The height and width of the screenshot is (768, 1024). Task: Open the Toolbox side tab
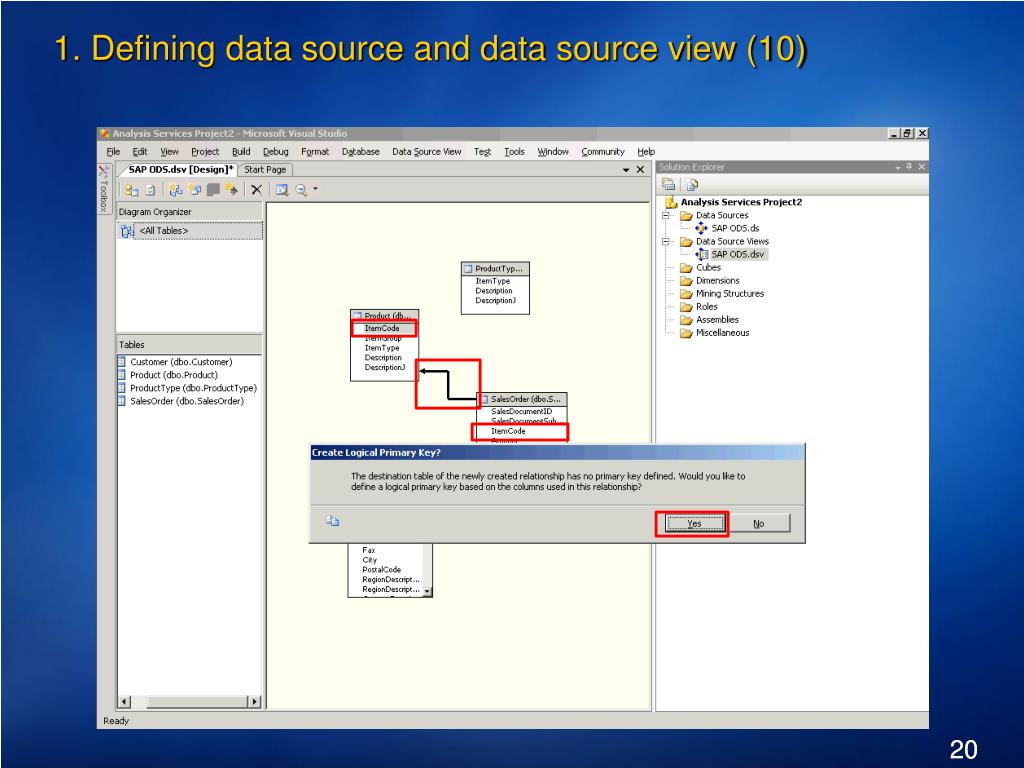pyautogui.click(x=103, y=187)
